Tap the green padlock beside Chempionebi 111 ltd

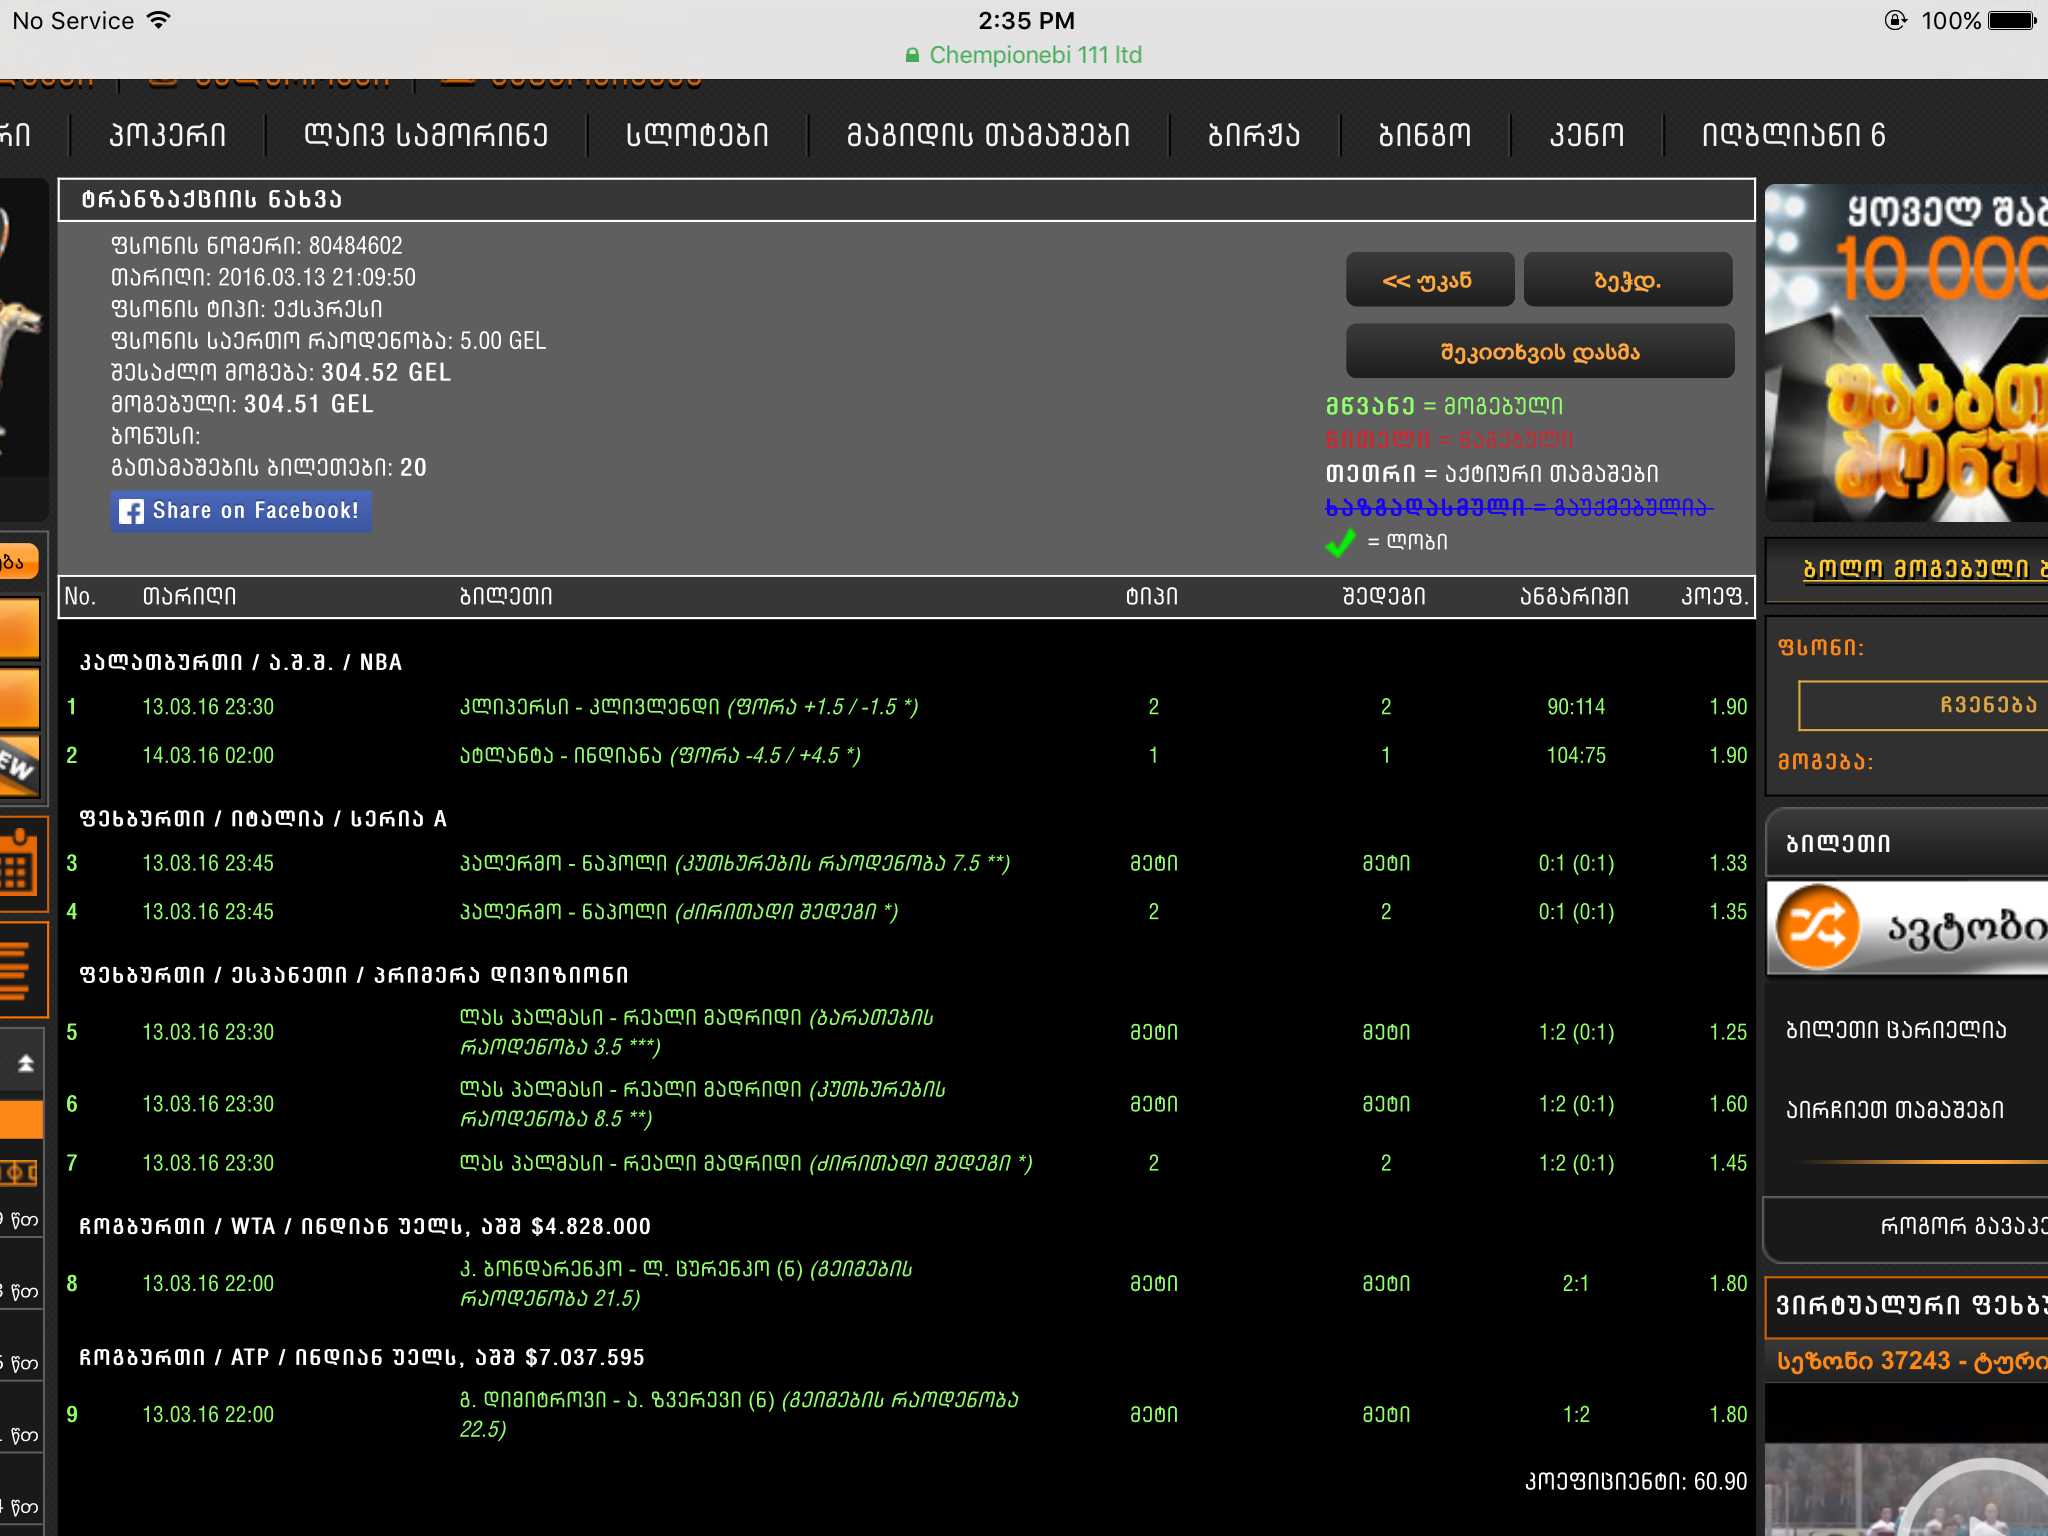coord(912,56)
